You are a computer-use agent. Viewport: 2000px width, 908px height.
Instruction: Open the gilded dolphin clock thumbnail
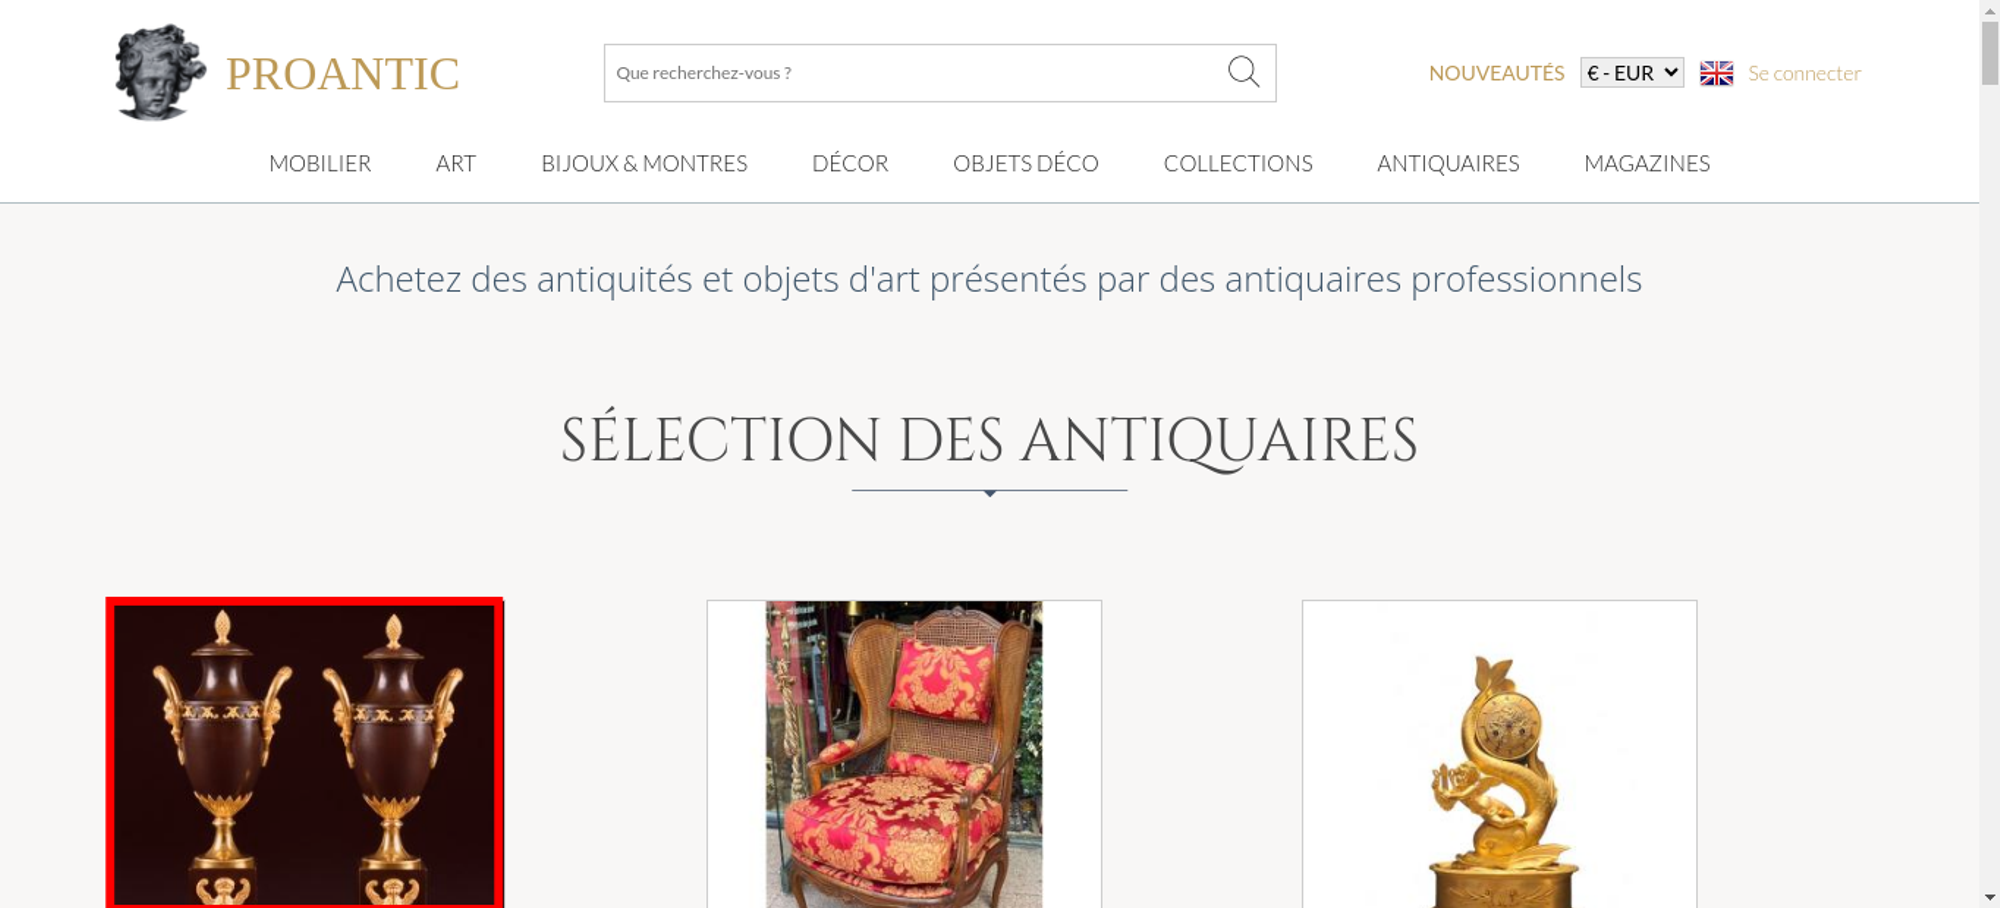(1499, 754)
